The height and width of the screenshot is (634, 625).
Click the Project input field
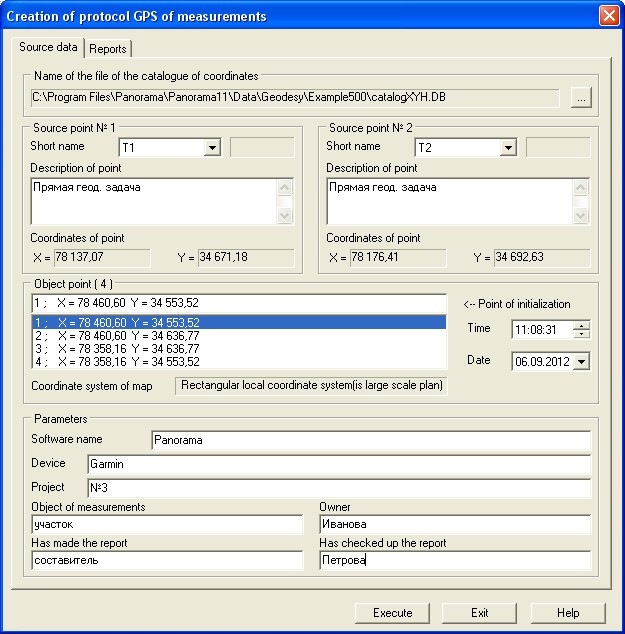tap(338, 488)
